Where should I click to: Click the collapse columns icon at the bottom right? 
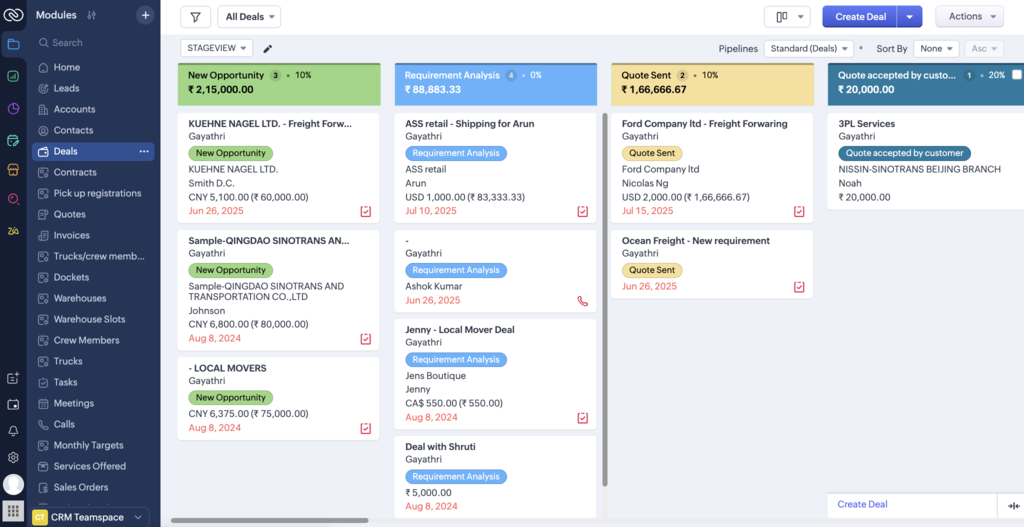[x=1014, y=505]
